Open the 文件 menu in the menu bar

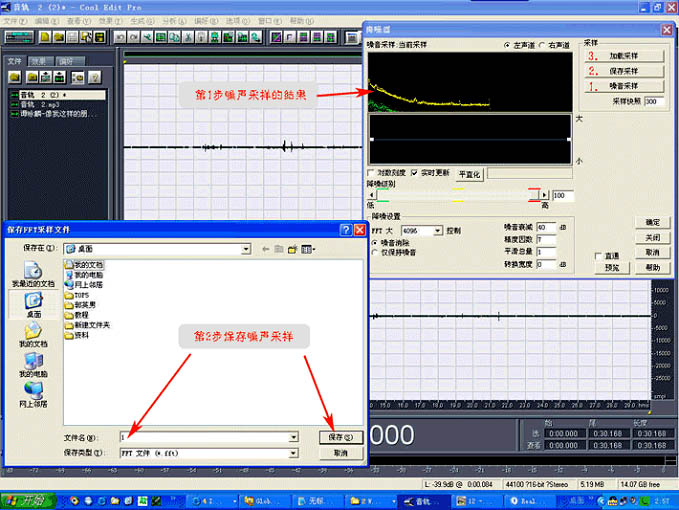tap(16, 21)
